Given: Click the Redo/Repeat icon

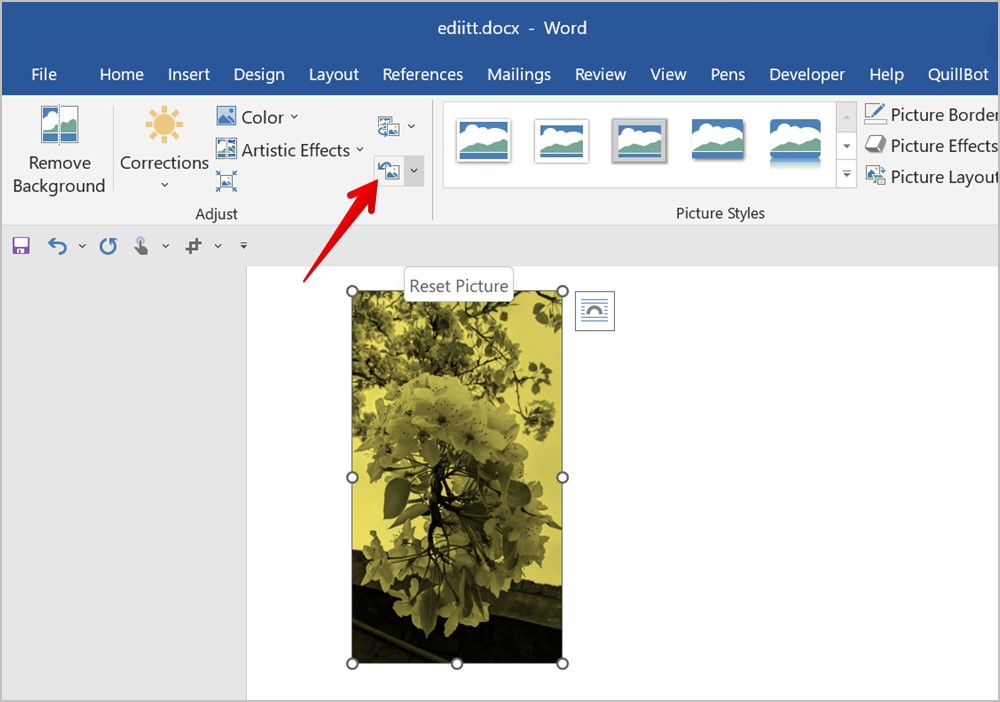Looking at the screenshot, I should [x=108, y=246].
